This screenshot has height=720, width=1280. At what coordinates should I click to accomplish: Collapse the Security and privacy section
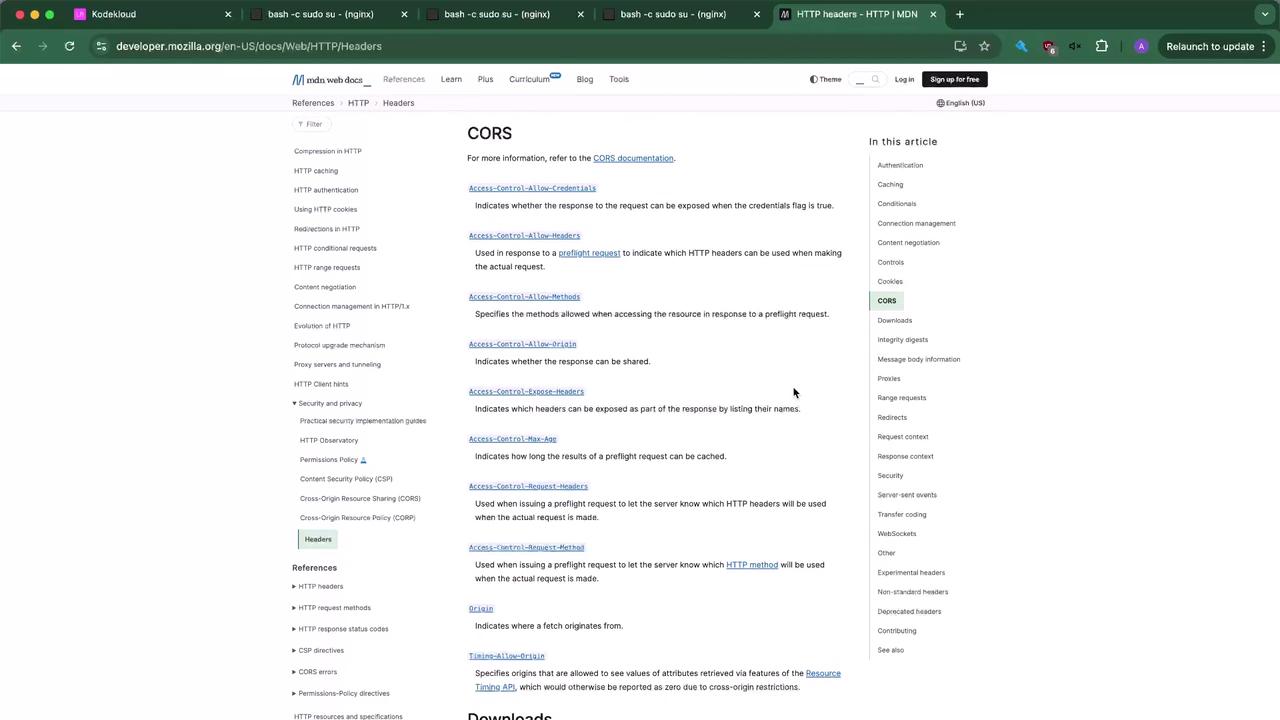(329, 403)
